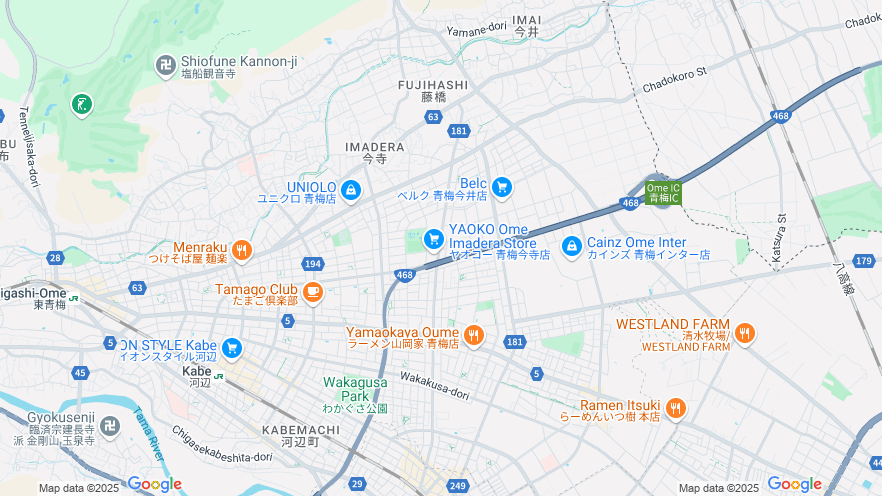This screenshot has width=882, height=496.
Task: Select the Cainz Ome Inter text label
Action: [648, 248]
